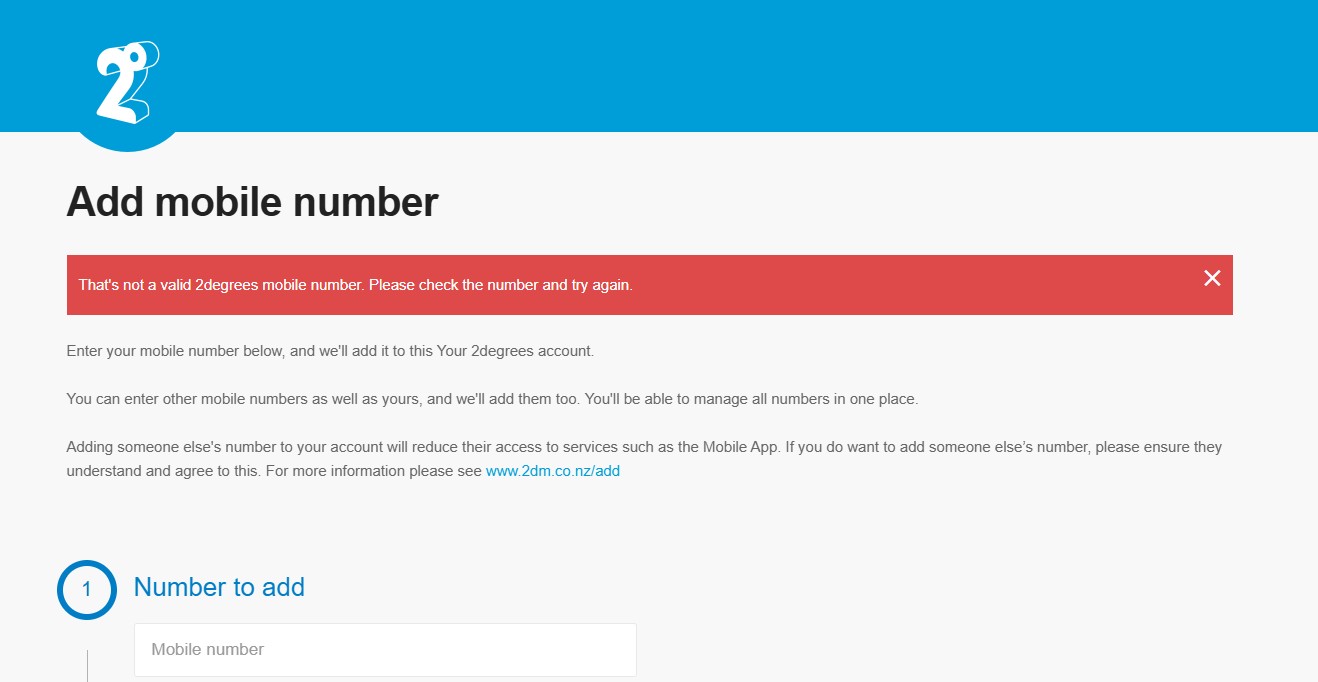Click the 'Adding someone else's number' warning paragraph
The height and width of the screenshot is (682, 1318).
pos(644,459)
